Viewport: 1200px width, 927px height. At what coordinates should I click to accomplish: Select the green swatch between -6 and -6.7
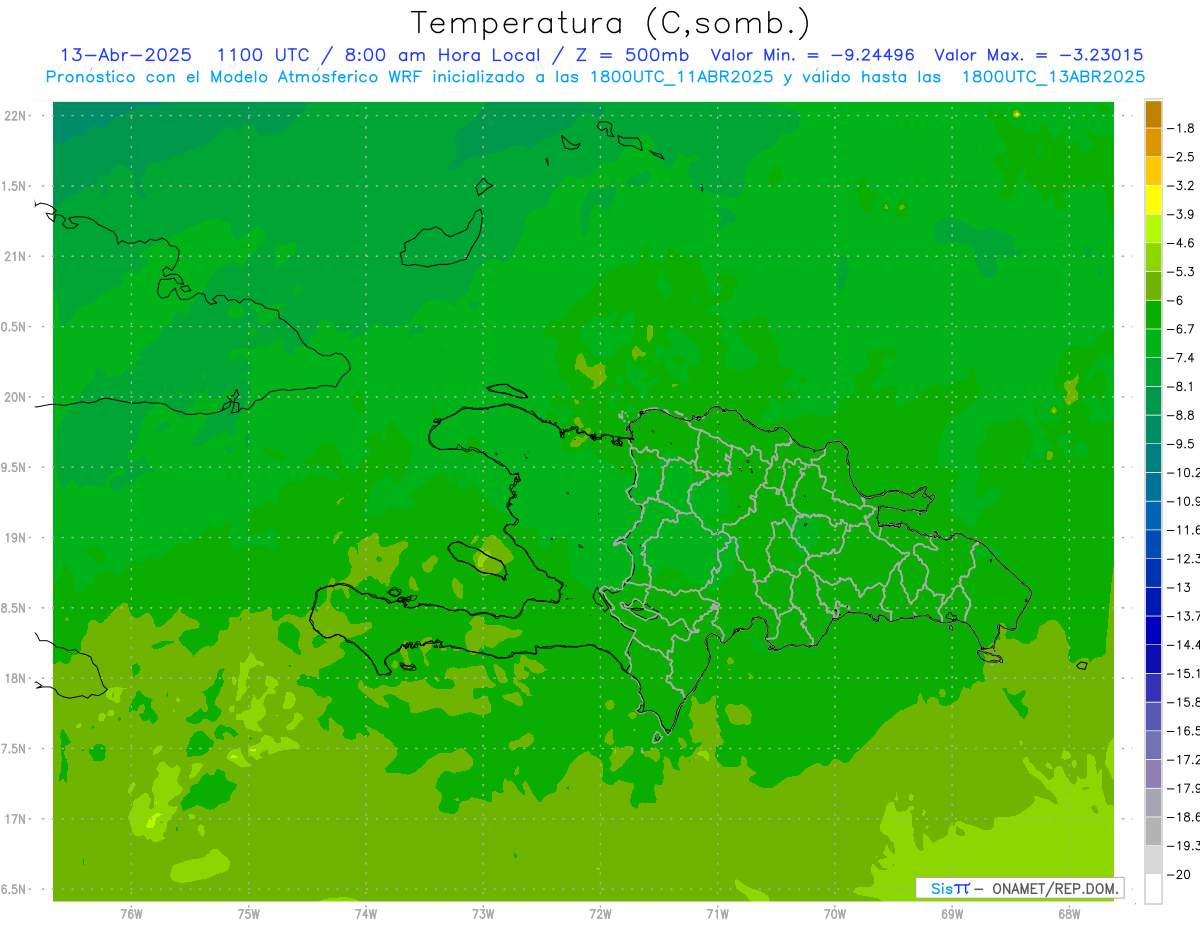(x=1153, y=315)
